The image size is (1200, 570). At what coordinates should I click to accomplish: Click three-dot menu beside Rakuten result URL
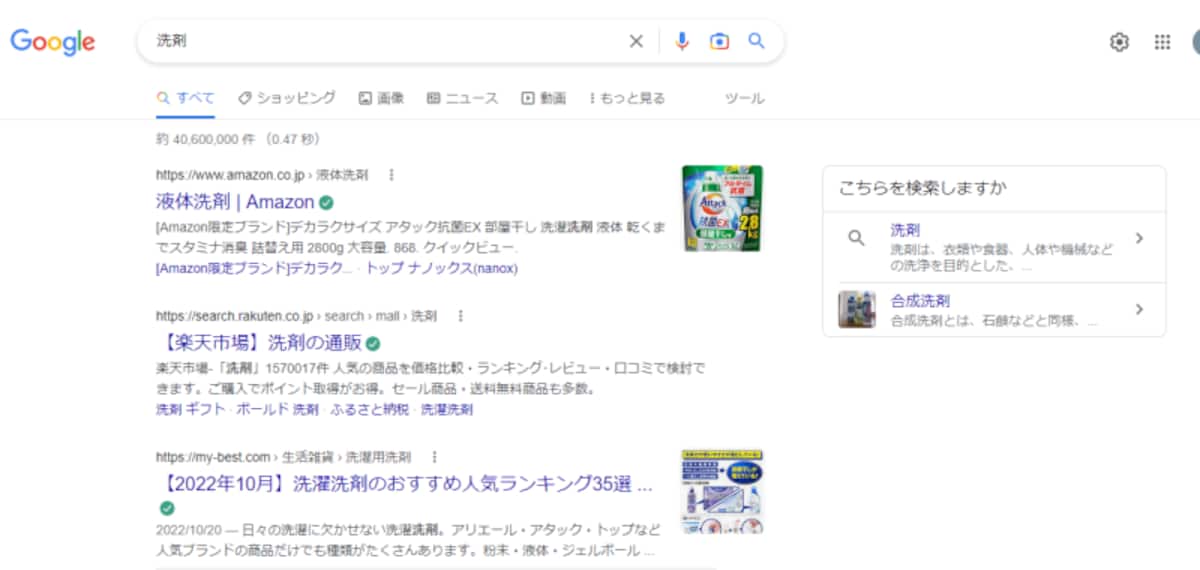point(460,316)
